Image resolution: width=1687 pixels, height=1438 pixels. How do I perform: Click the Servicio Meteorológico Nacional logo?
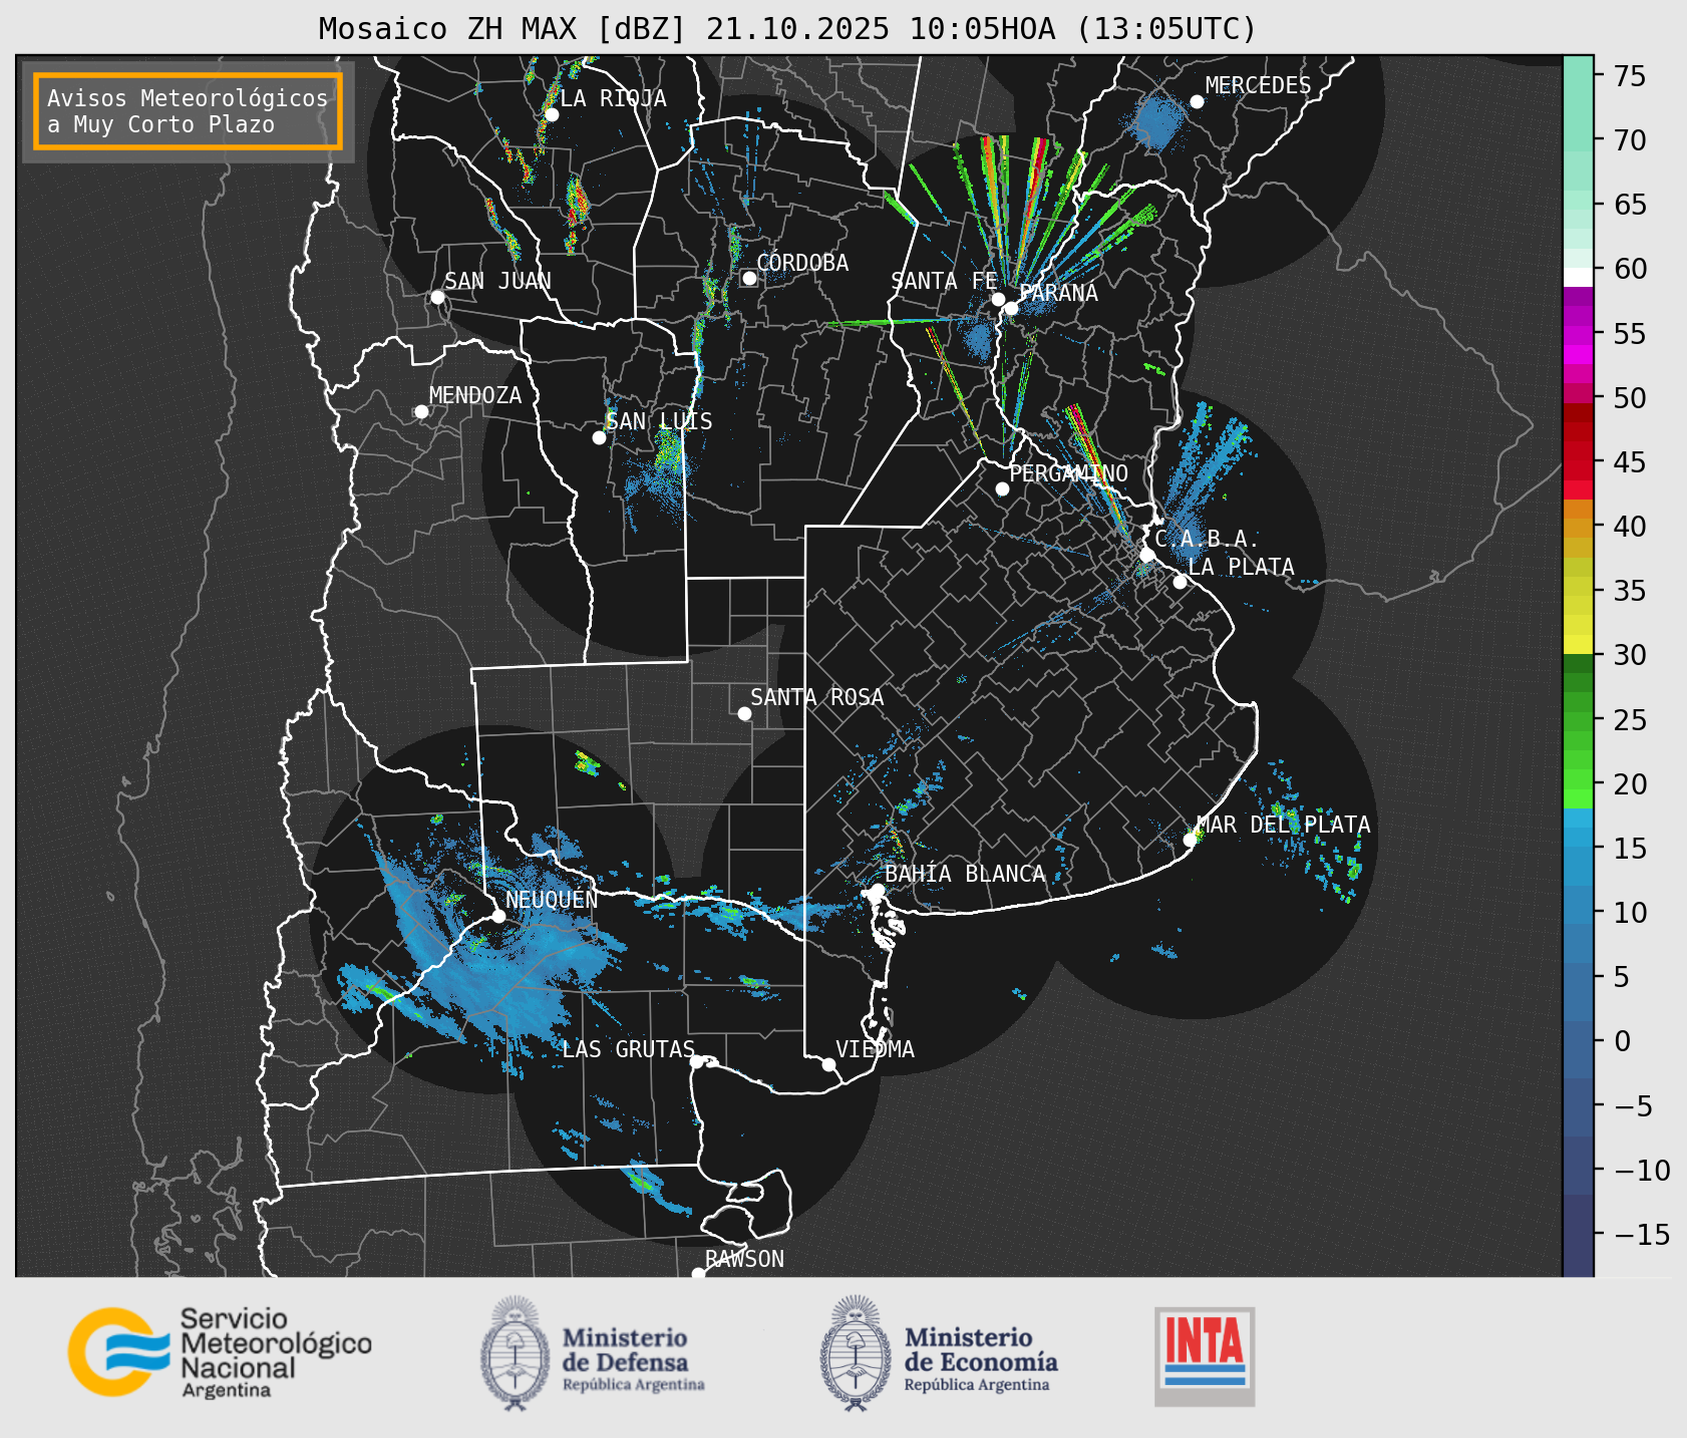tap(219, 1352)
